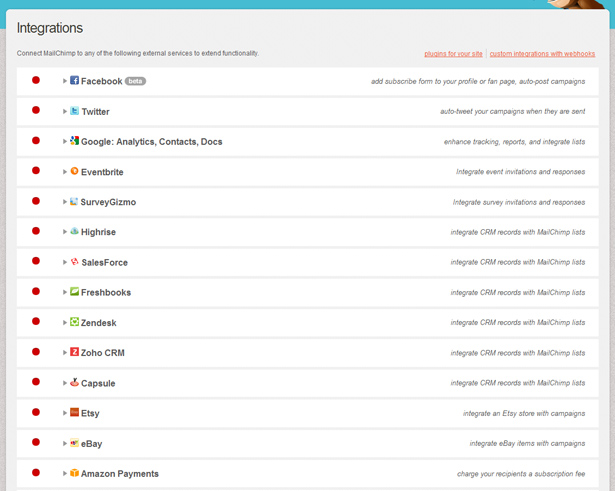The height and width of the screenshot is (491, 615).
Task: Click the Amazon Payments box icon
Action: (75, 473)
